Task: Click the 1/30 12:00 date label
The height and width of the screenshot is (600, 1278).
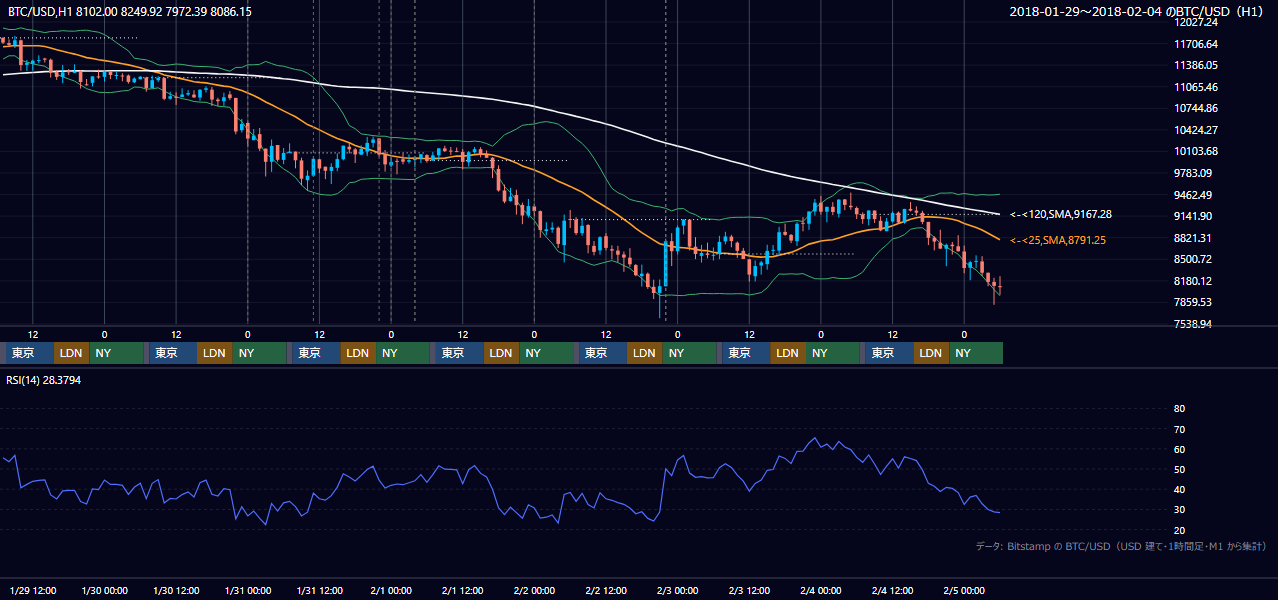Action: (176, 590)
